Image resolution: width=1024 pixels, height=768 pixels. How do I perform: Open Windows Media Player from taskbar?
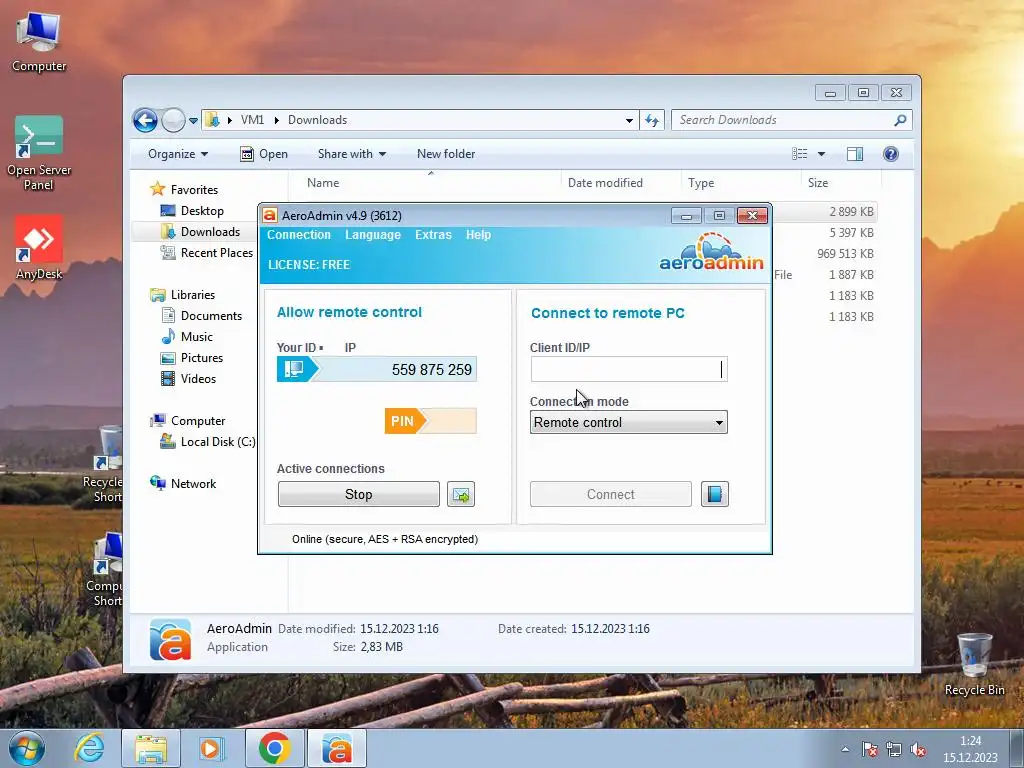tap(212, 748)
